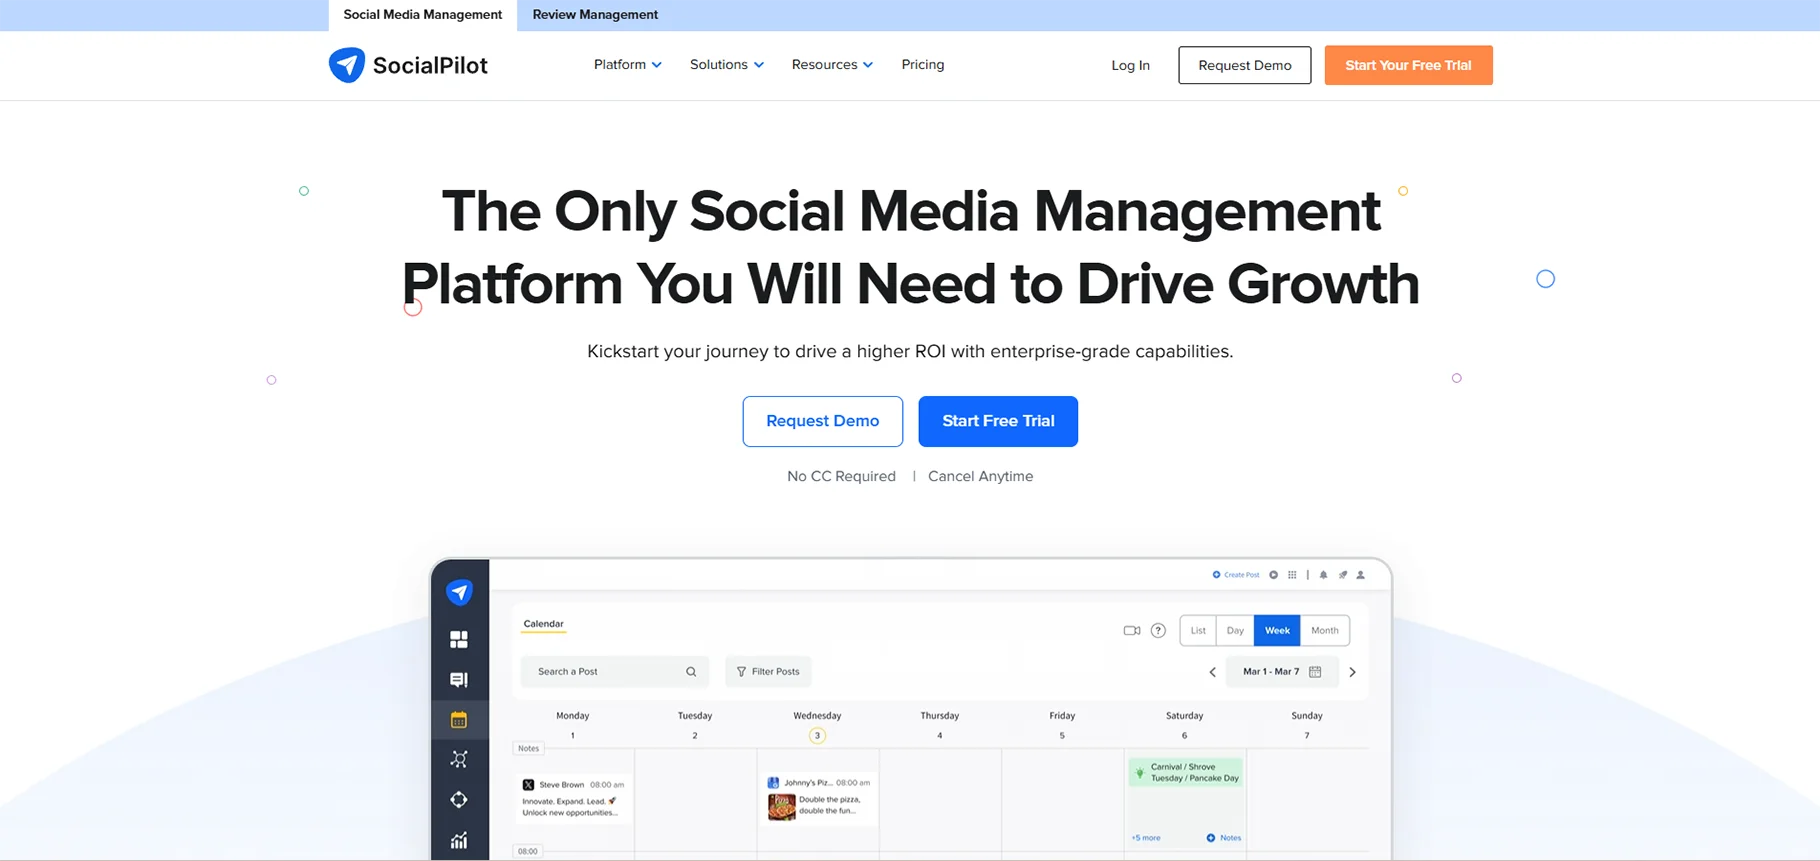The image size is (1820, 861).
Task: Click the 08:00 time row label
Action: [528, 851]
